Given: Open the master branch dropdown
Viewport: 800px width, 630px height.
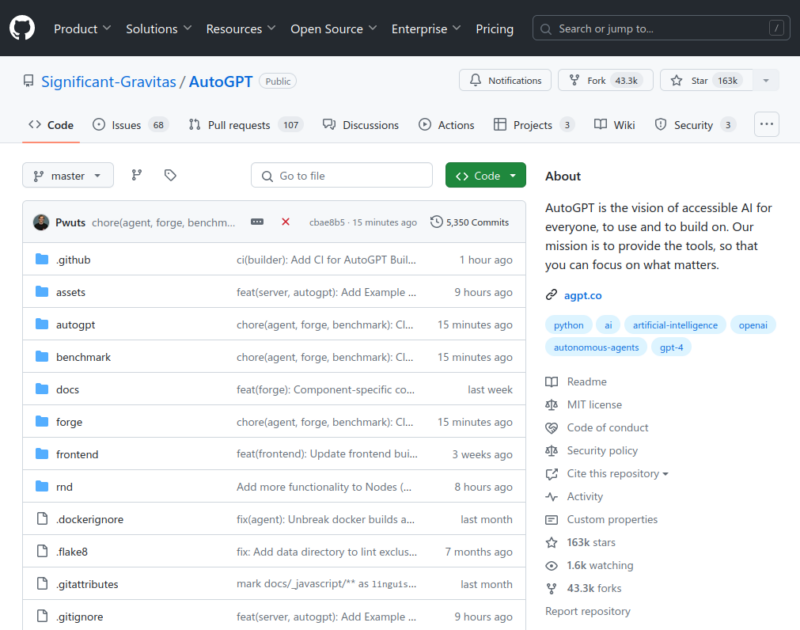Looking at the screenshot, I should tap(67, 174).
